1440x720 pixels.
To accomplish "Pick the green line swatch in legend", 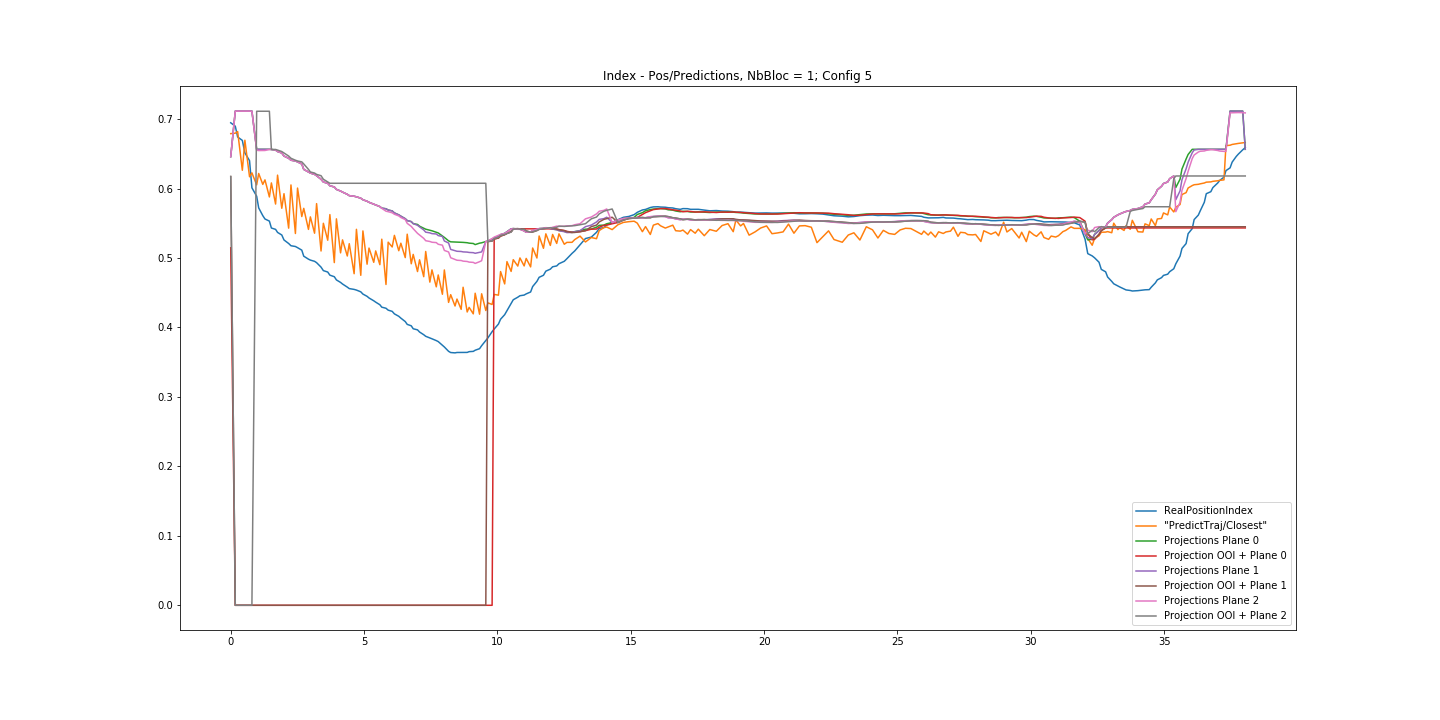I will click(x=1148, y=540).
